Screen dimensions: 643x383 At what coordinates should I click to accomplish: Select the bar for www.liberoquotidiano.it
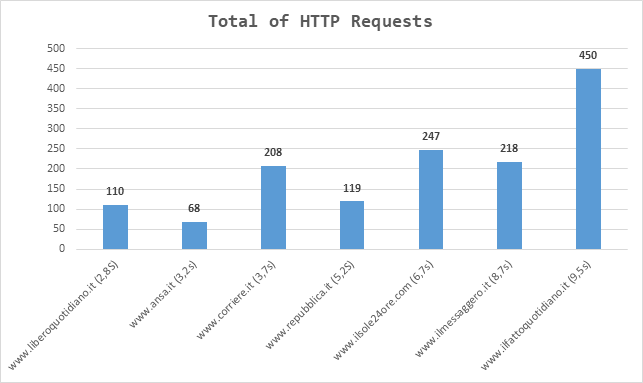115,227
